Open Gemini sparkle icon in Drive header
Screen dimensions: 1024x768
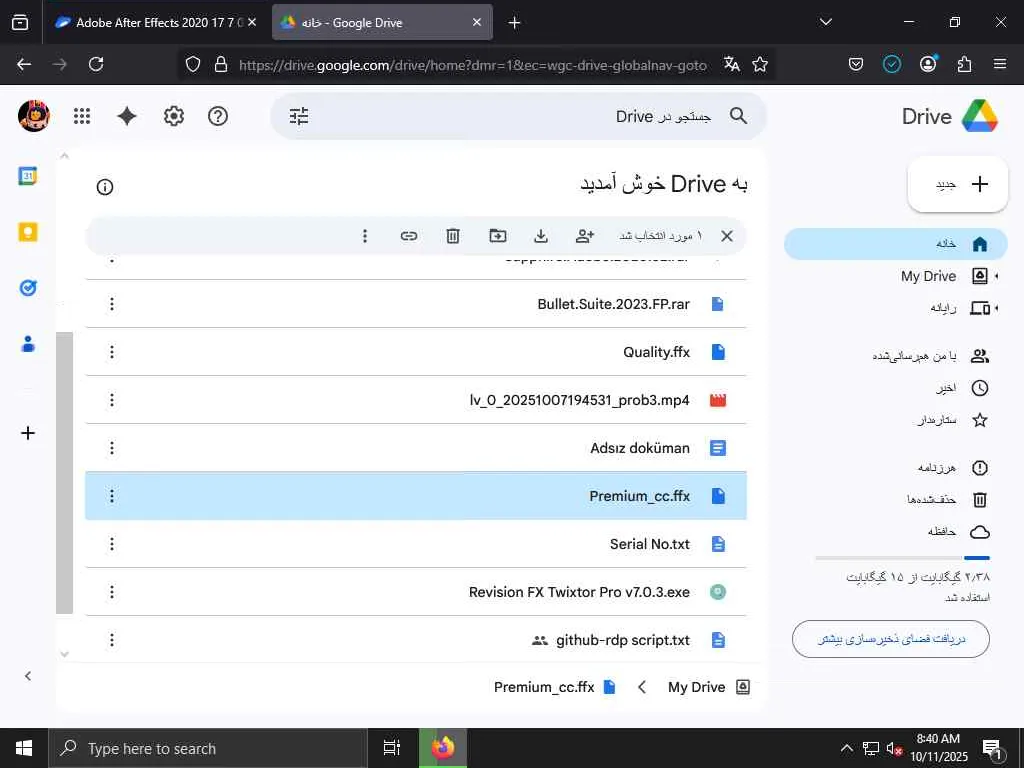pyautogui.click(x=127, y=116)
